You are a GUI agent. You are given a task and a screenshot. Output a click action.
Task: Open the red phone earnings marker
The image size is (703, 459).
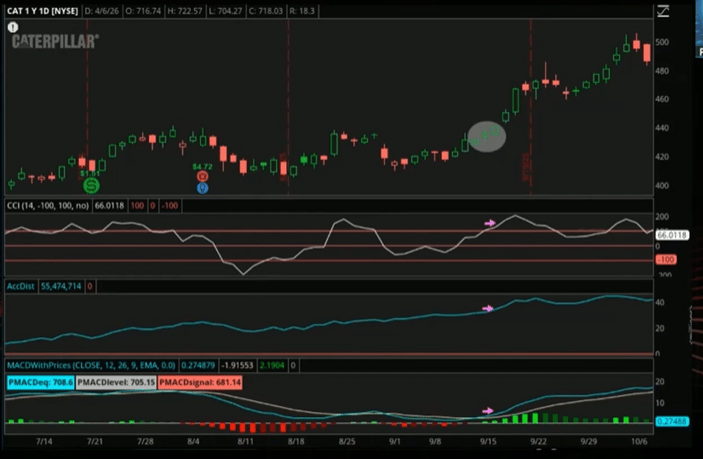203,176
